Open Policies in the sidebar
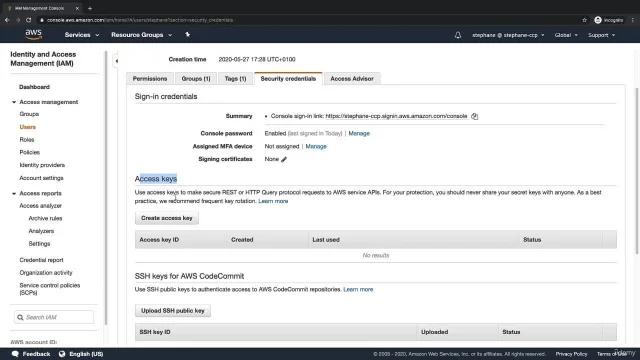 29,152
